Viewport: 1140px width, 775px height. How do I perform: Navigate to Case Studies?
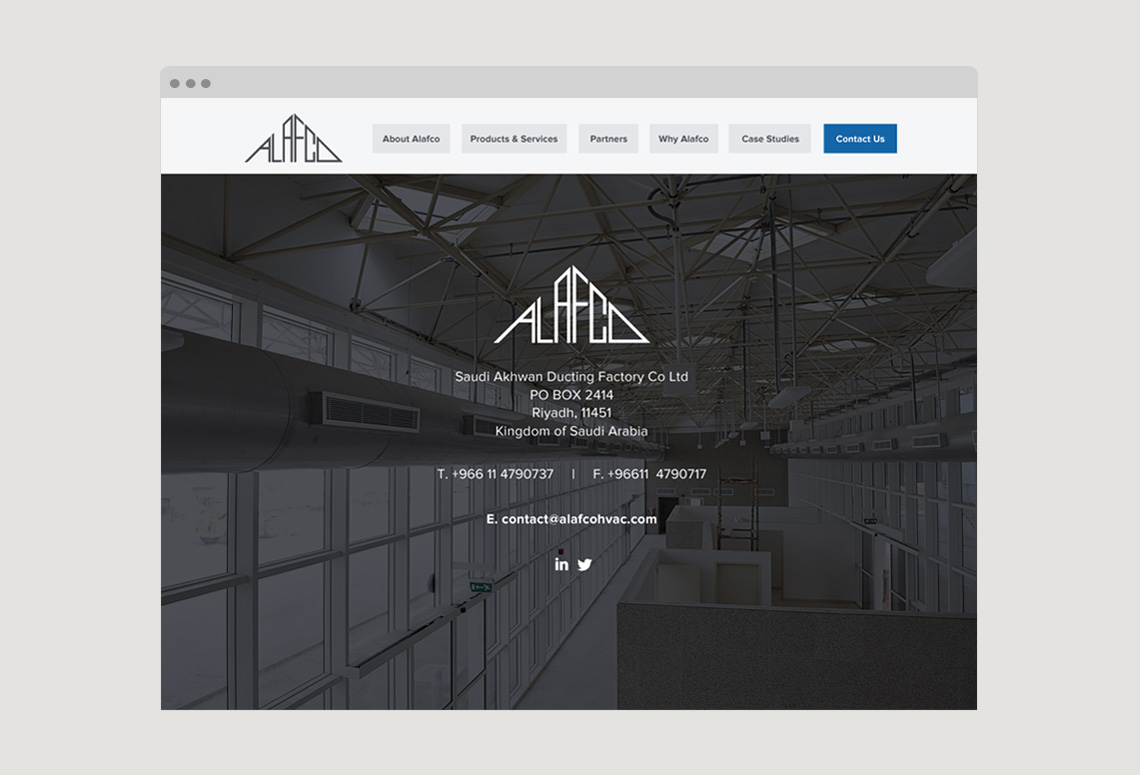(770, 139)
